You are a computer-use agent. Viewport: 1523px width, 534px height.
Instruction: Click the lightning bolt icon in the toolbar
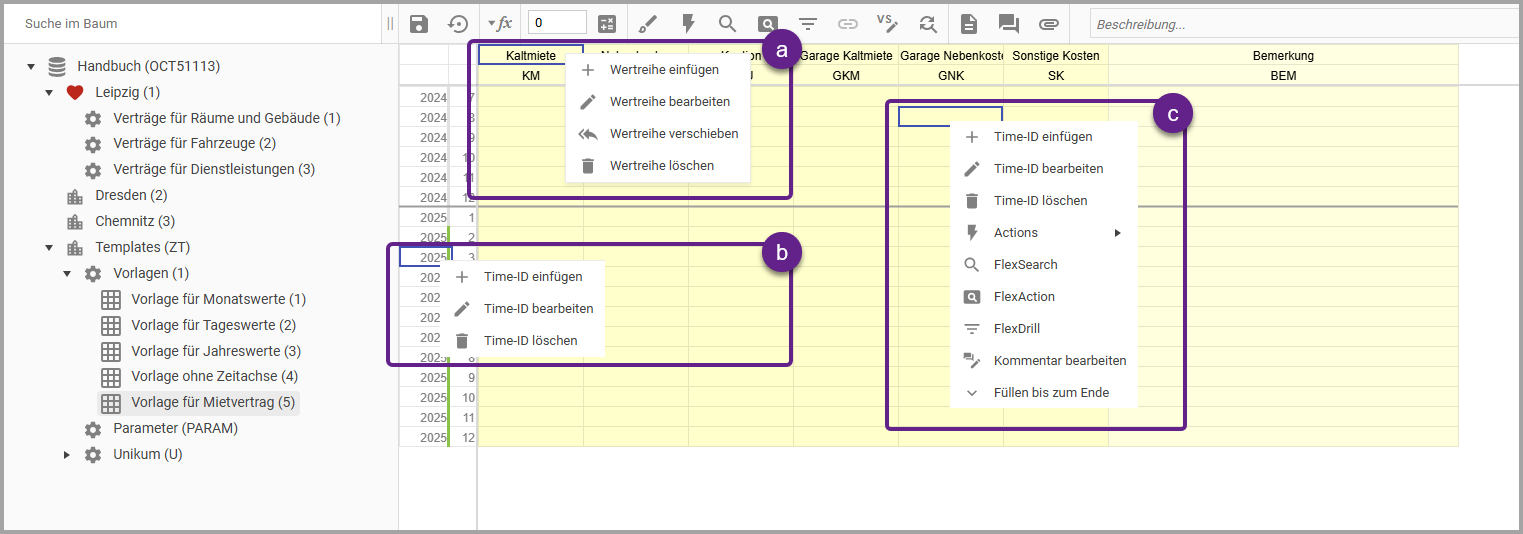[x=688, y=24]
